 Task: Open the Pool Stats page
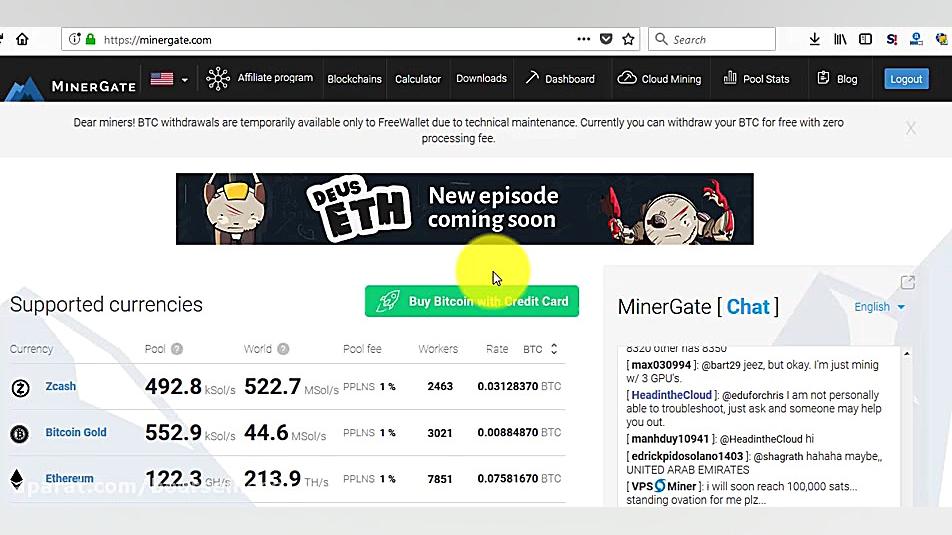pyautogui.click(x=766, y=79)
